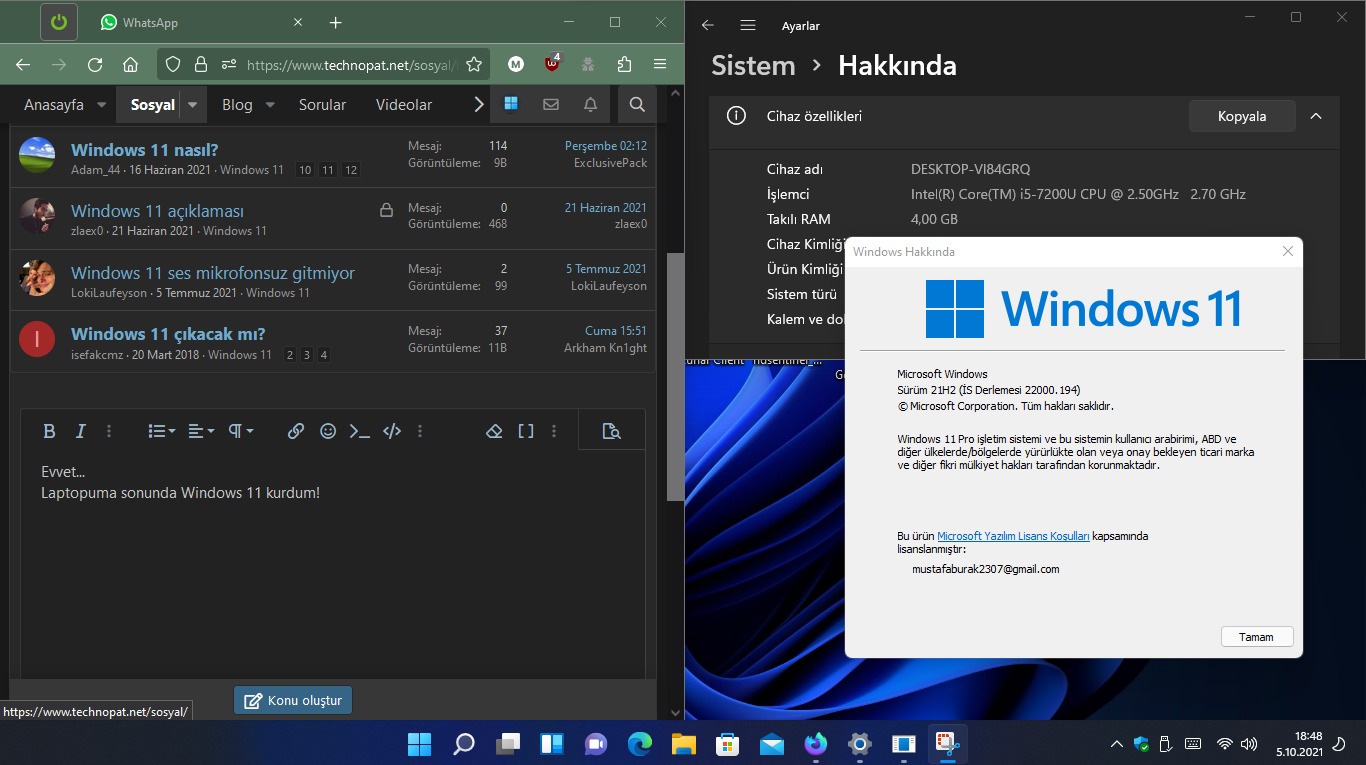Bookmark this page with the star icon
This screenshot has height=765, width=1366.
(x=474, y=64)
